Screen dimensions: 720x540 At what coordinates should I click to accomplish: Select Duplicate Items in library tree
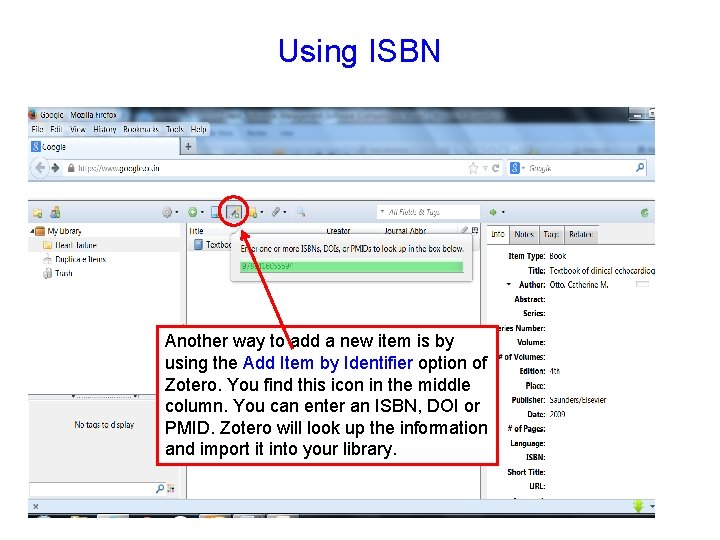click(x=80, y=259)
